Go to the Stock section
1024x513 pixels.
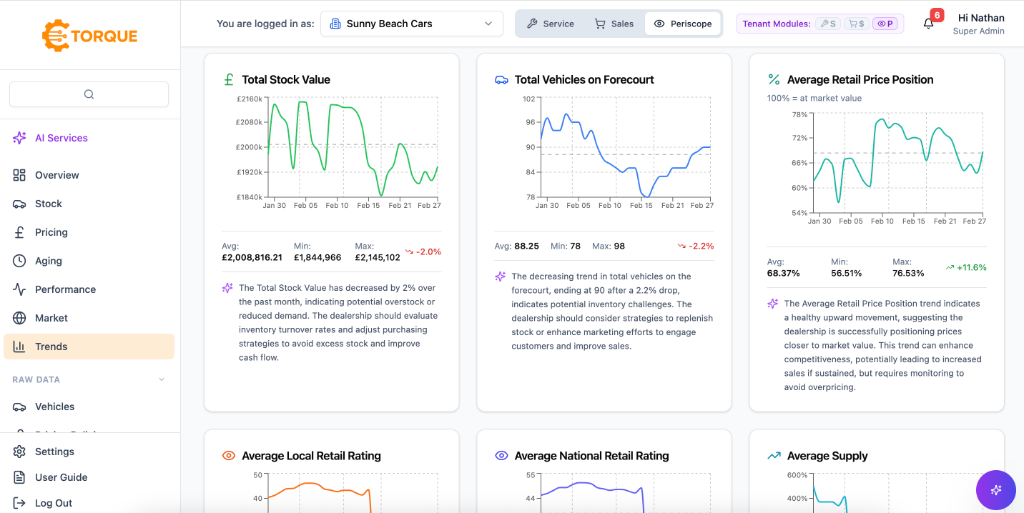89,204
